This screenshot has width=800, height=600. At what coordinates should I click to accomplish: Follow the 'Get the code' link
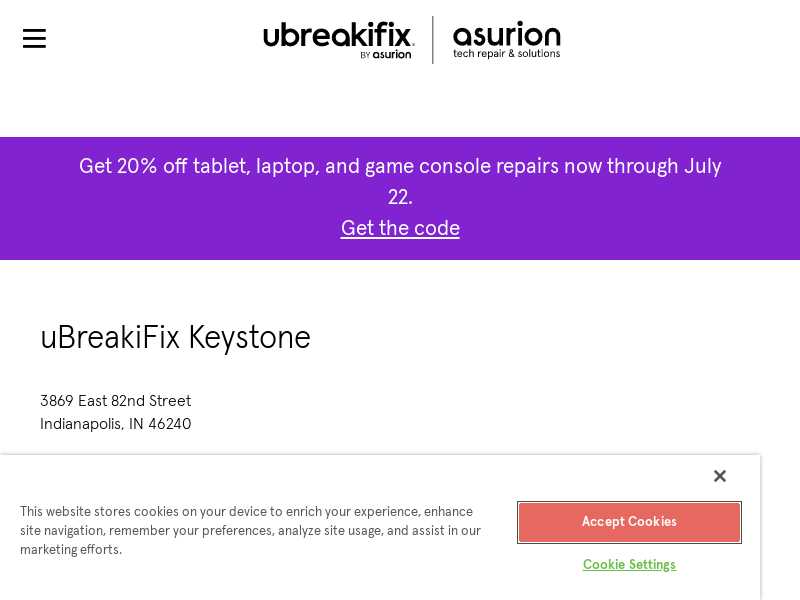pyautogui.click(x=400, y=228)
